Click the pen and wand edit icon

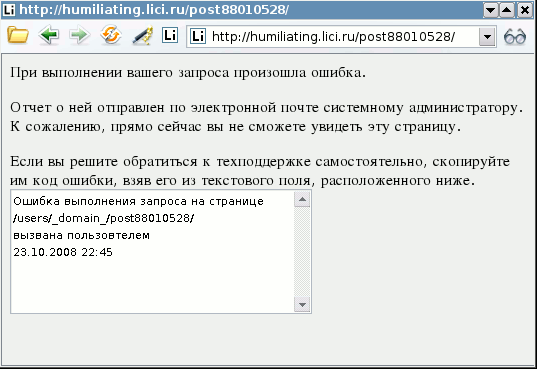[x=142, y=36]
